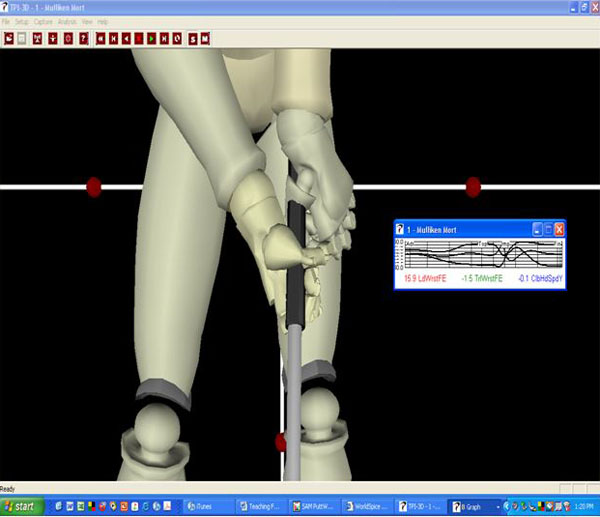This screenshot has height=517, width=600.
Task: Switch to Teaching F... taskbar button
Action: click(x=261, y=506)
